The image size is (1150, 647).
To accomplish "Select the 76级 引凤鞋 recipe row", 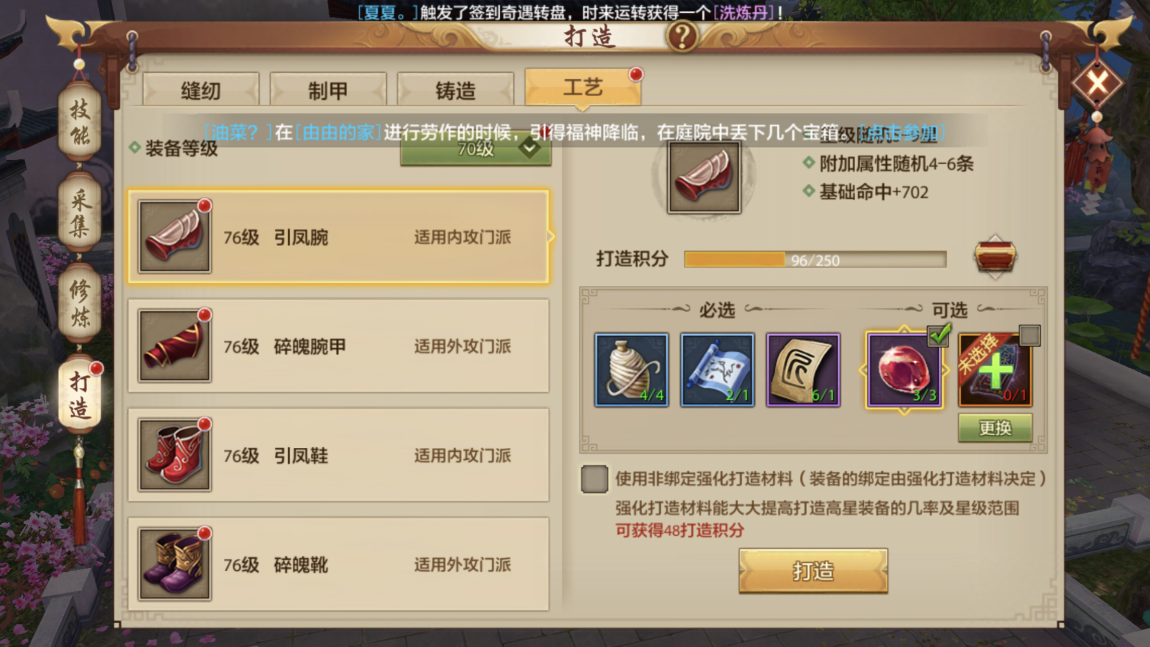I will pyautogui.click(x=339, y=455).
